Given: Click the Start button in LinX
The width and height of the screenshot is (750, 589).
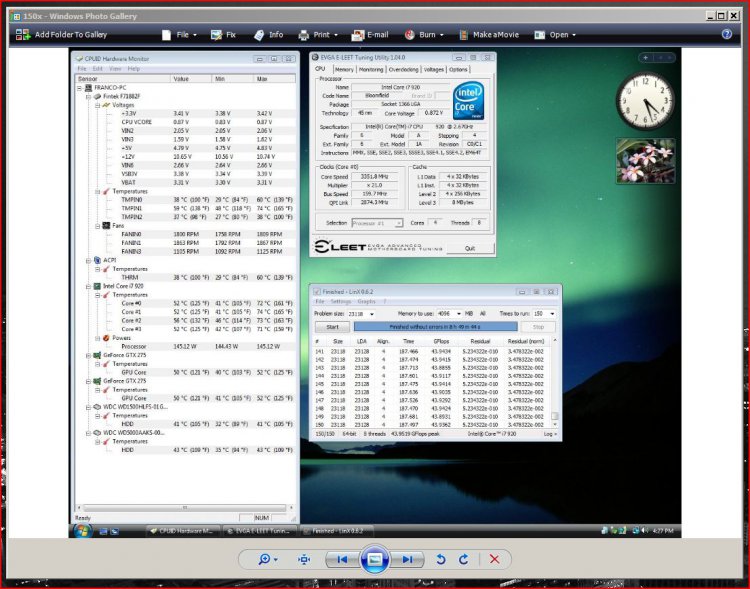Looking at the screenshot, I should click(x=332, y=327).
